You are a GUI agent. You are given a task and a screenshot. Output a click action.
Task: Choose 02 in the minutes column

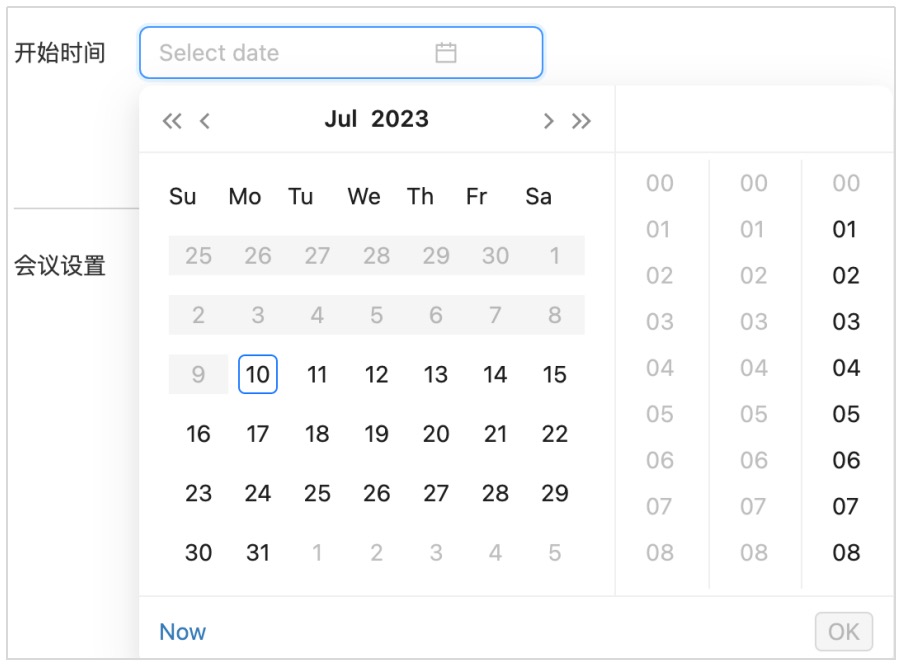(754, 275)
